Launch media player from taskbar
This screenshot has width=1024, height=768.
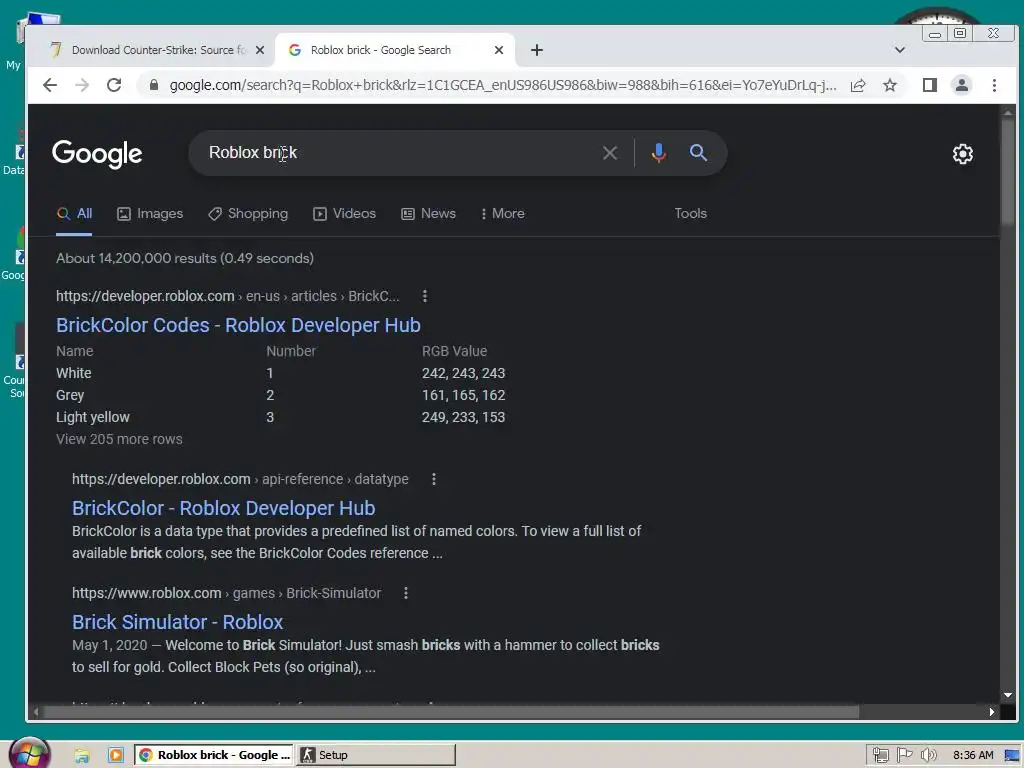(x=116, y=755)
